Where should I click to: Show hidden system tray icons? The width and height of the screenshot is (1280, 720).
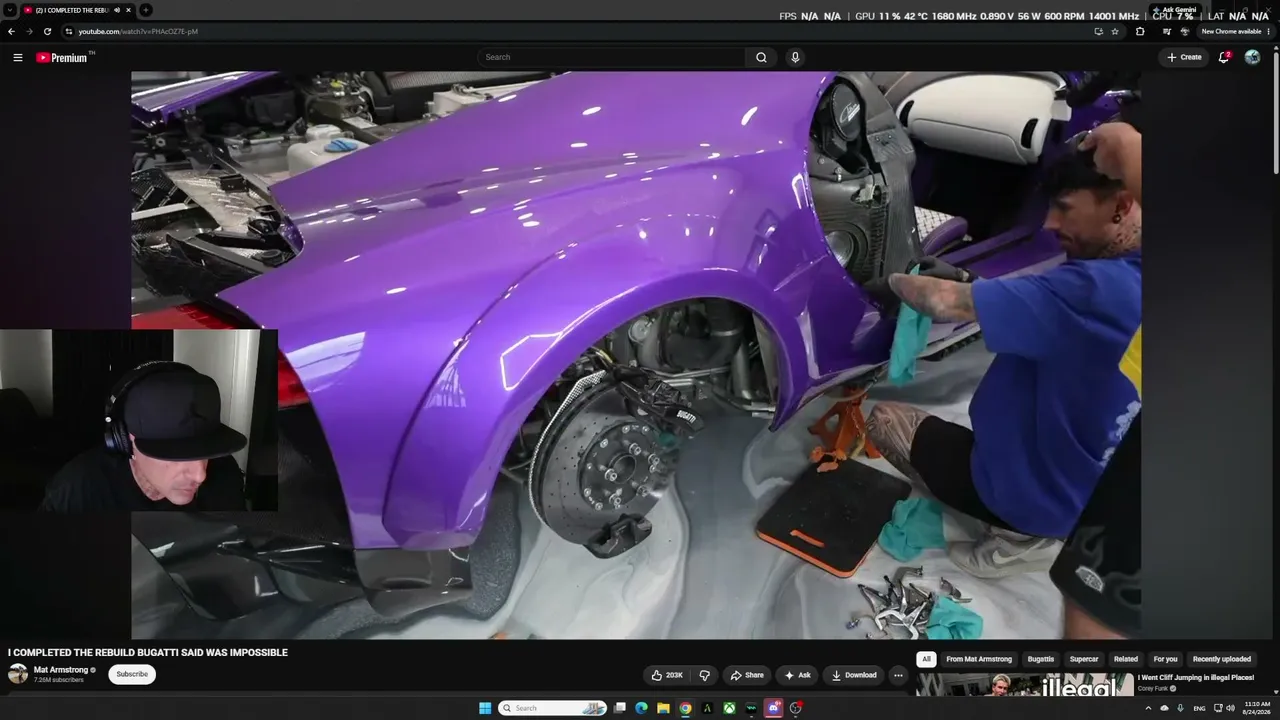coord(1148,708)
